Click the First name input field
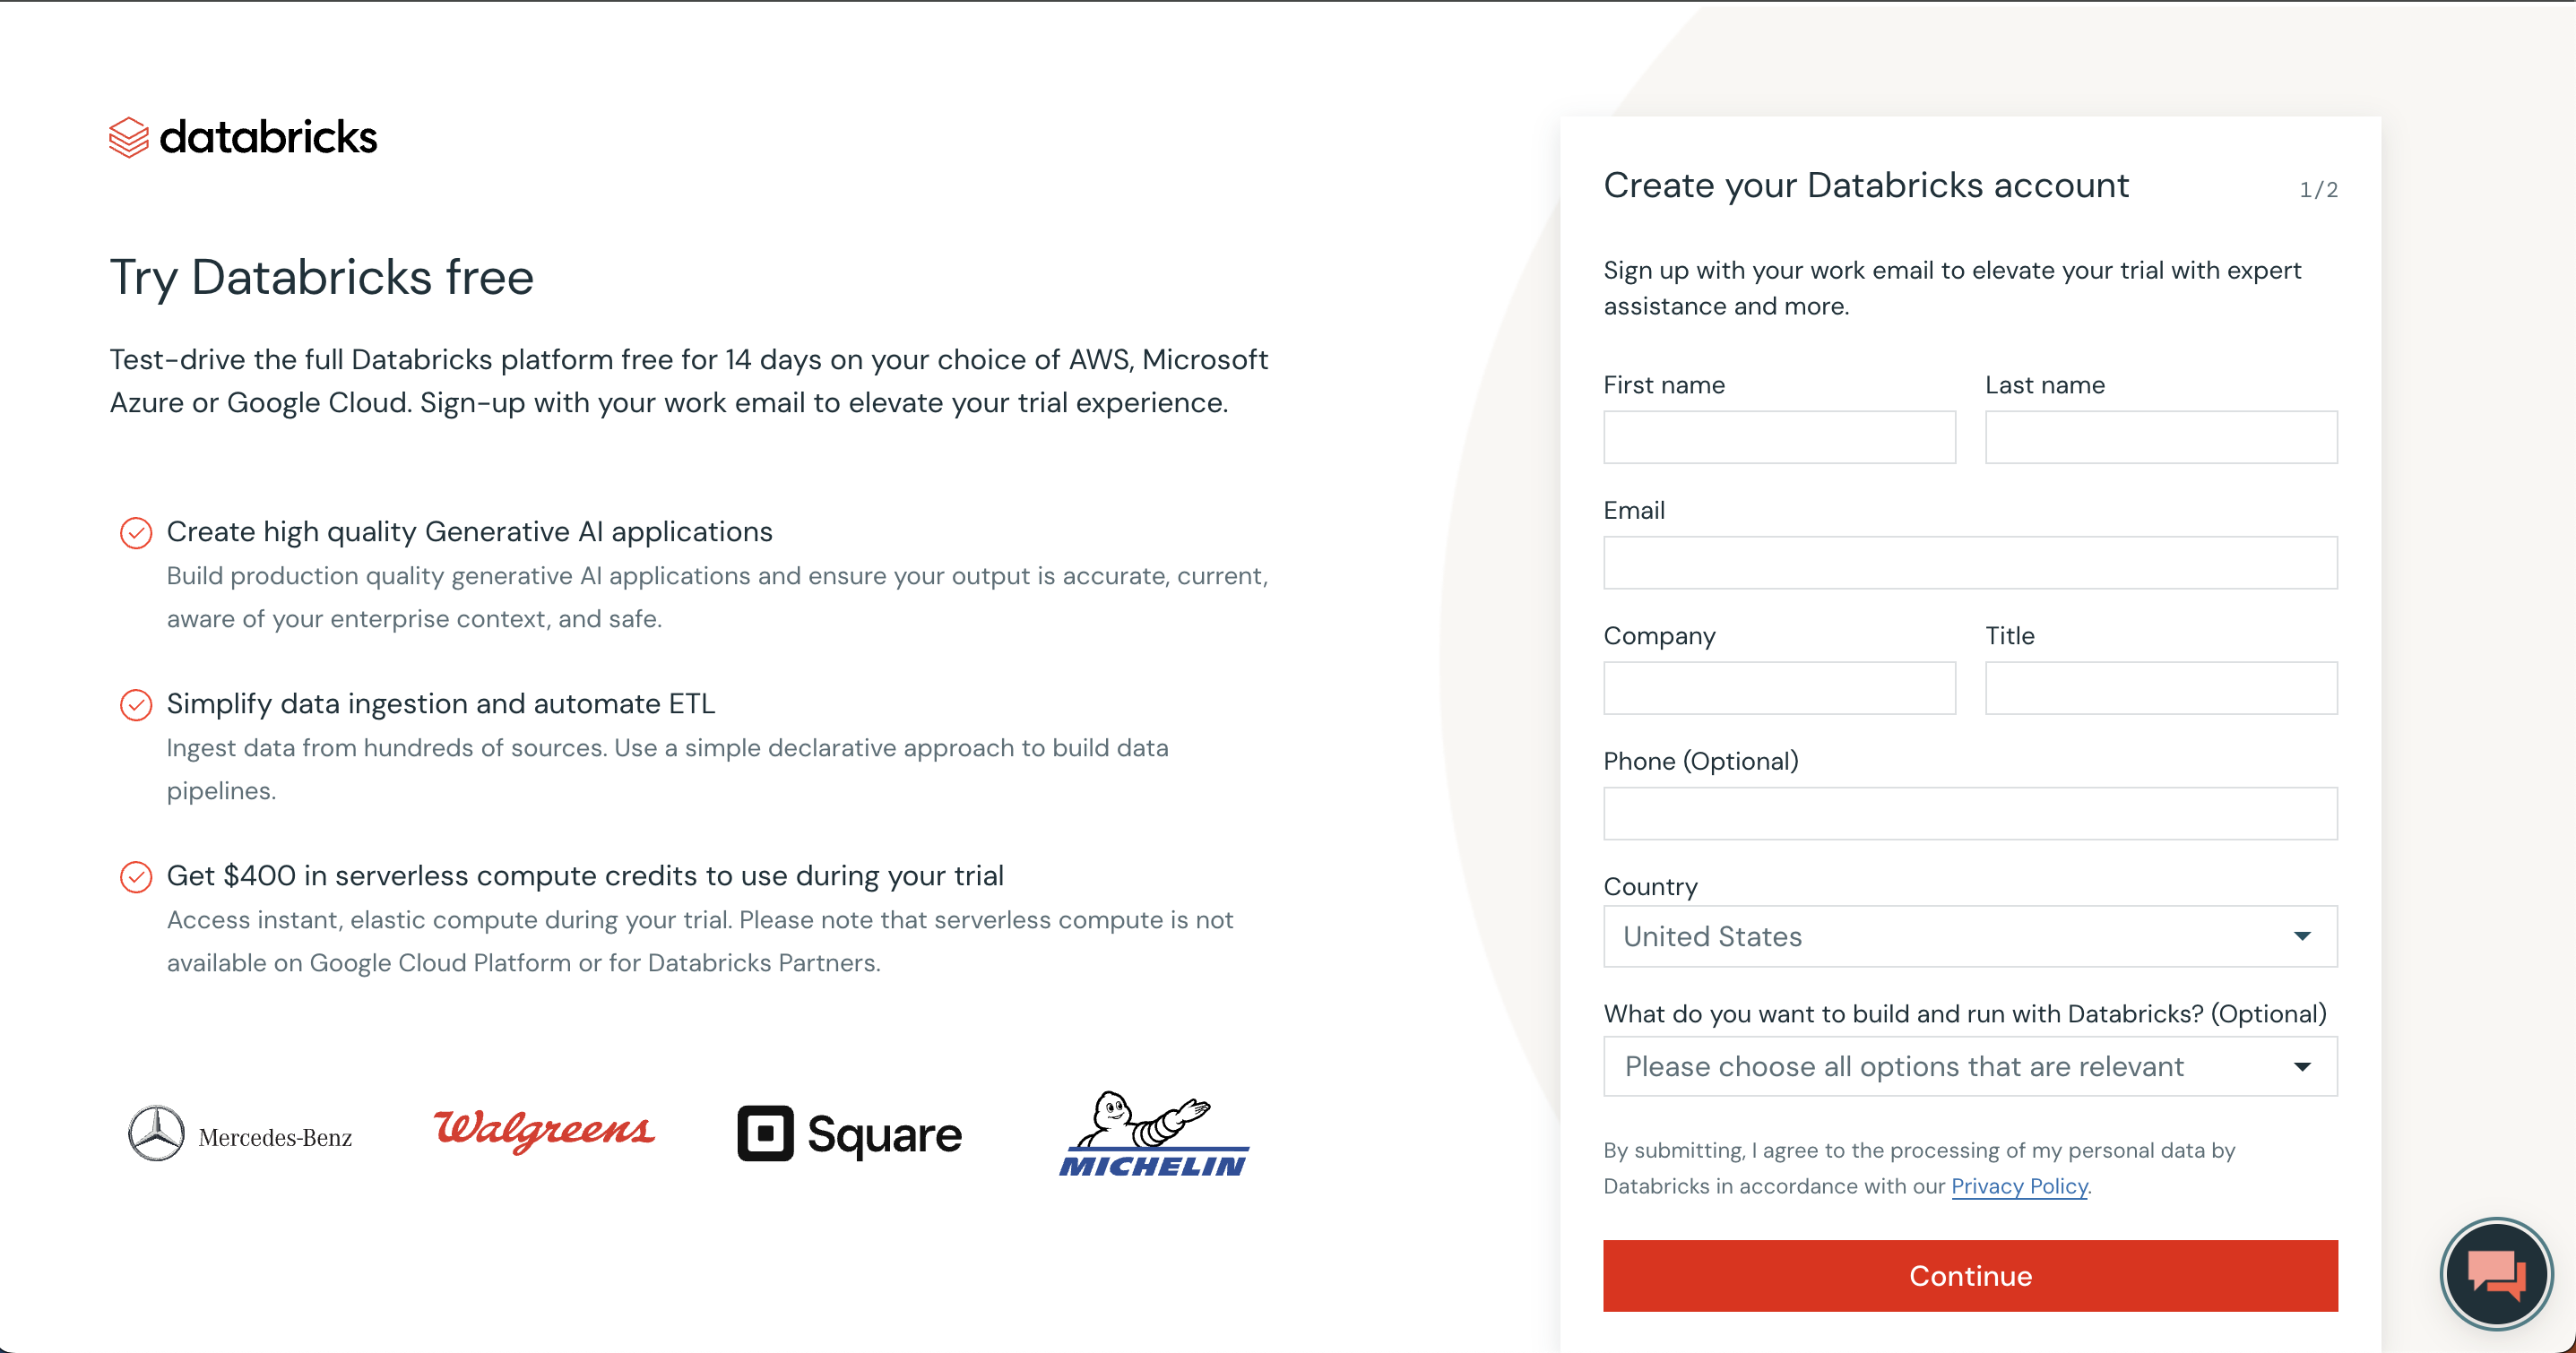 click(1778, 437)
